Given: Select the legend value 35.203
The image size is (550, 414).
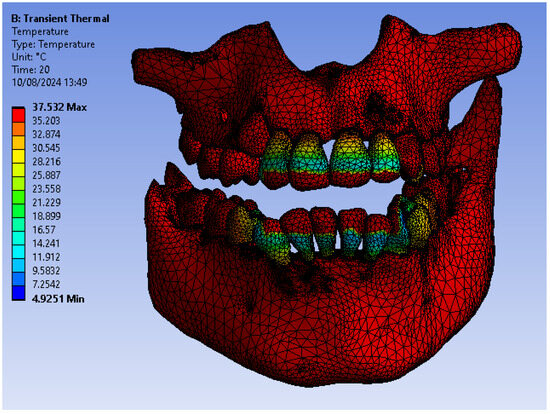Looking at the screenshot, I should pyautogui.click(x=46, y=121).
